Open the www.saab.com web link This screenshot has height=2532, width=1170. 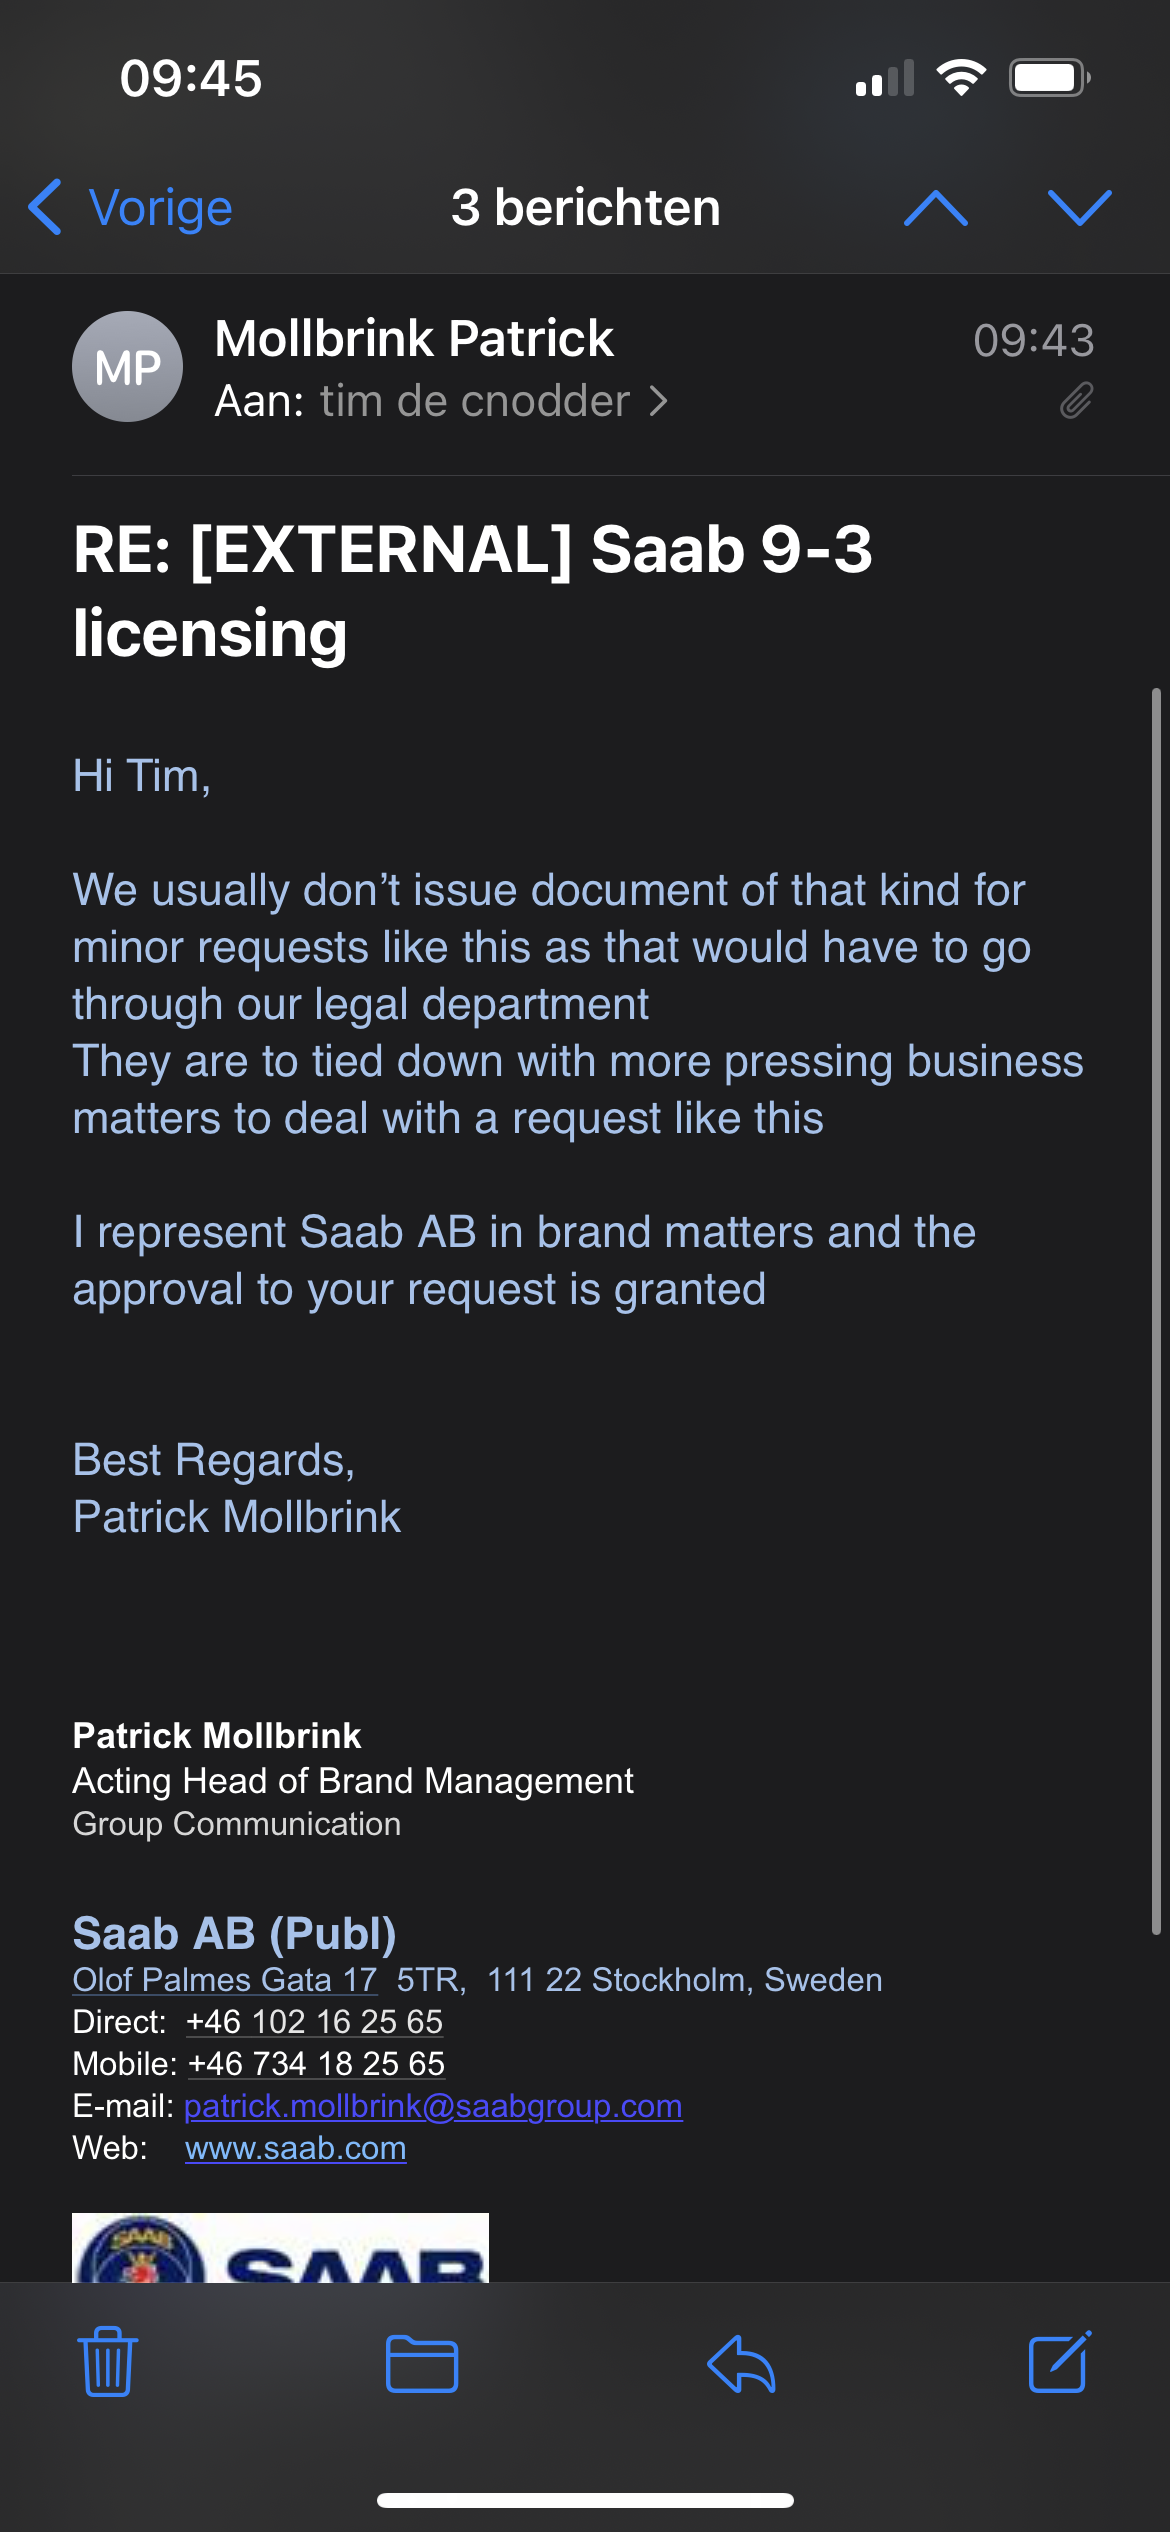click(x=296, y=2148)
